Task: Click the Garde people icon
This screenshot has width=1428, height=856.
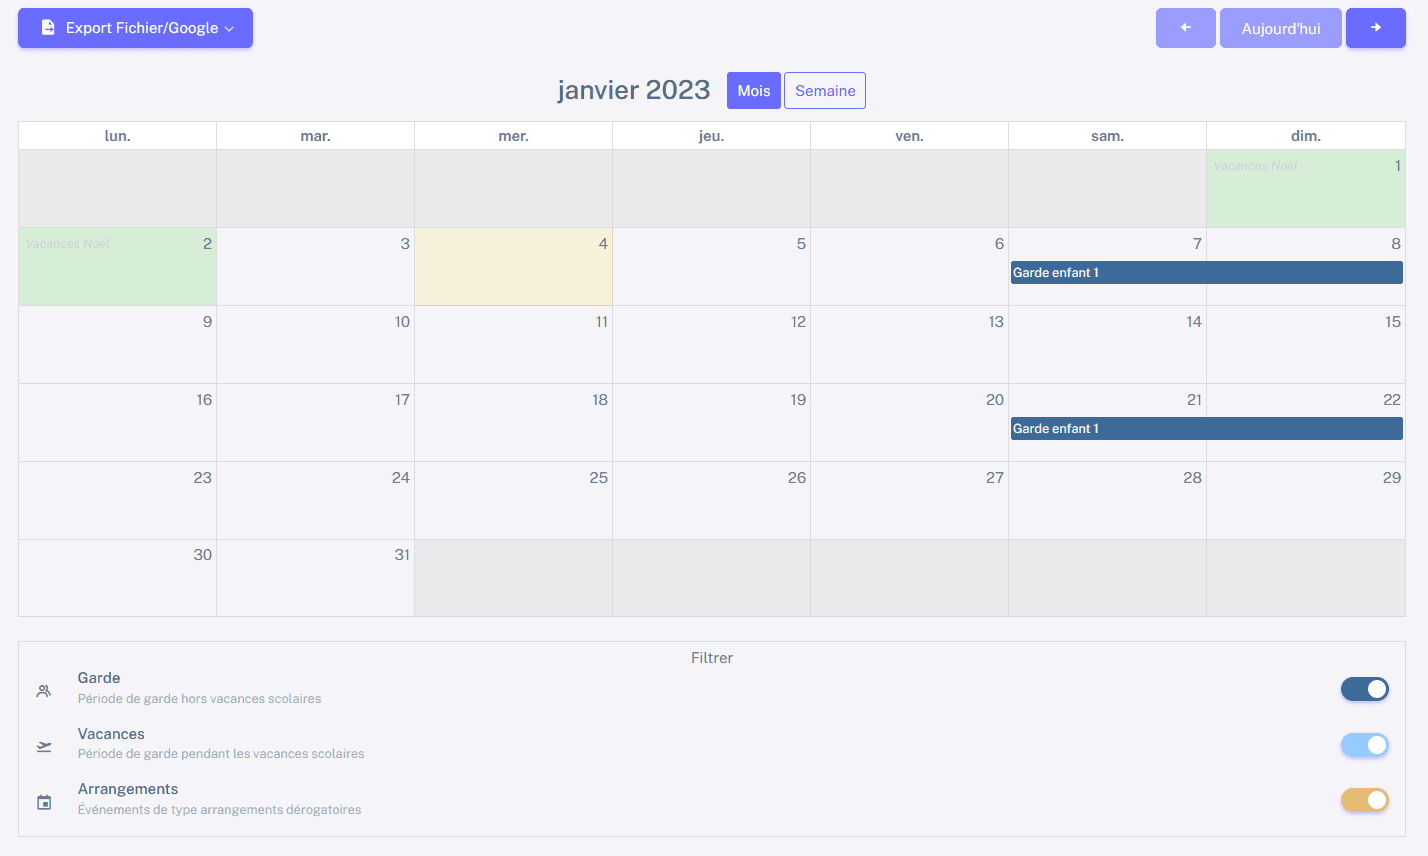Action: pos(44,690)
